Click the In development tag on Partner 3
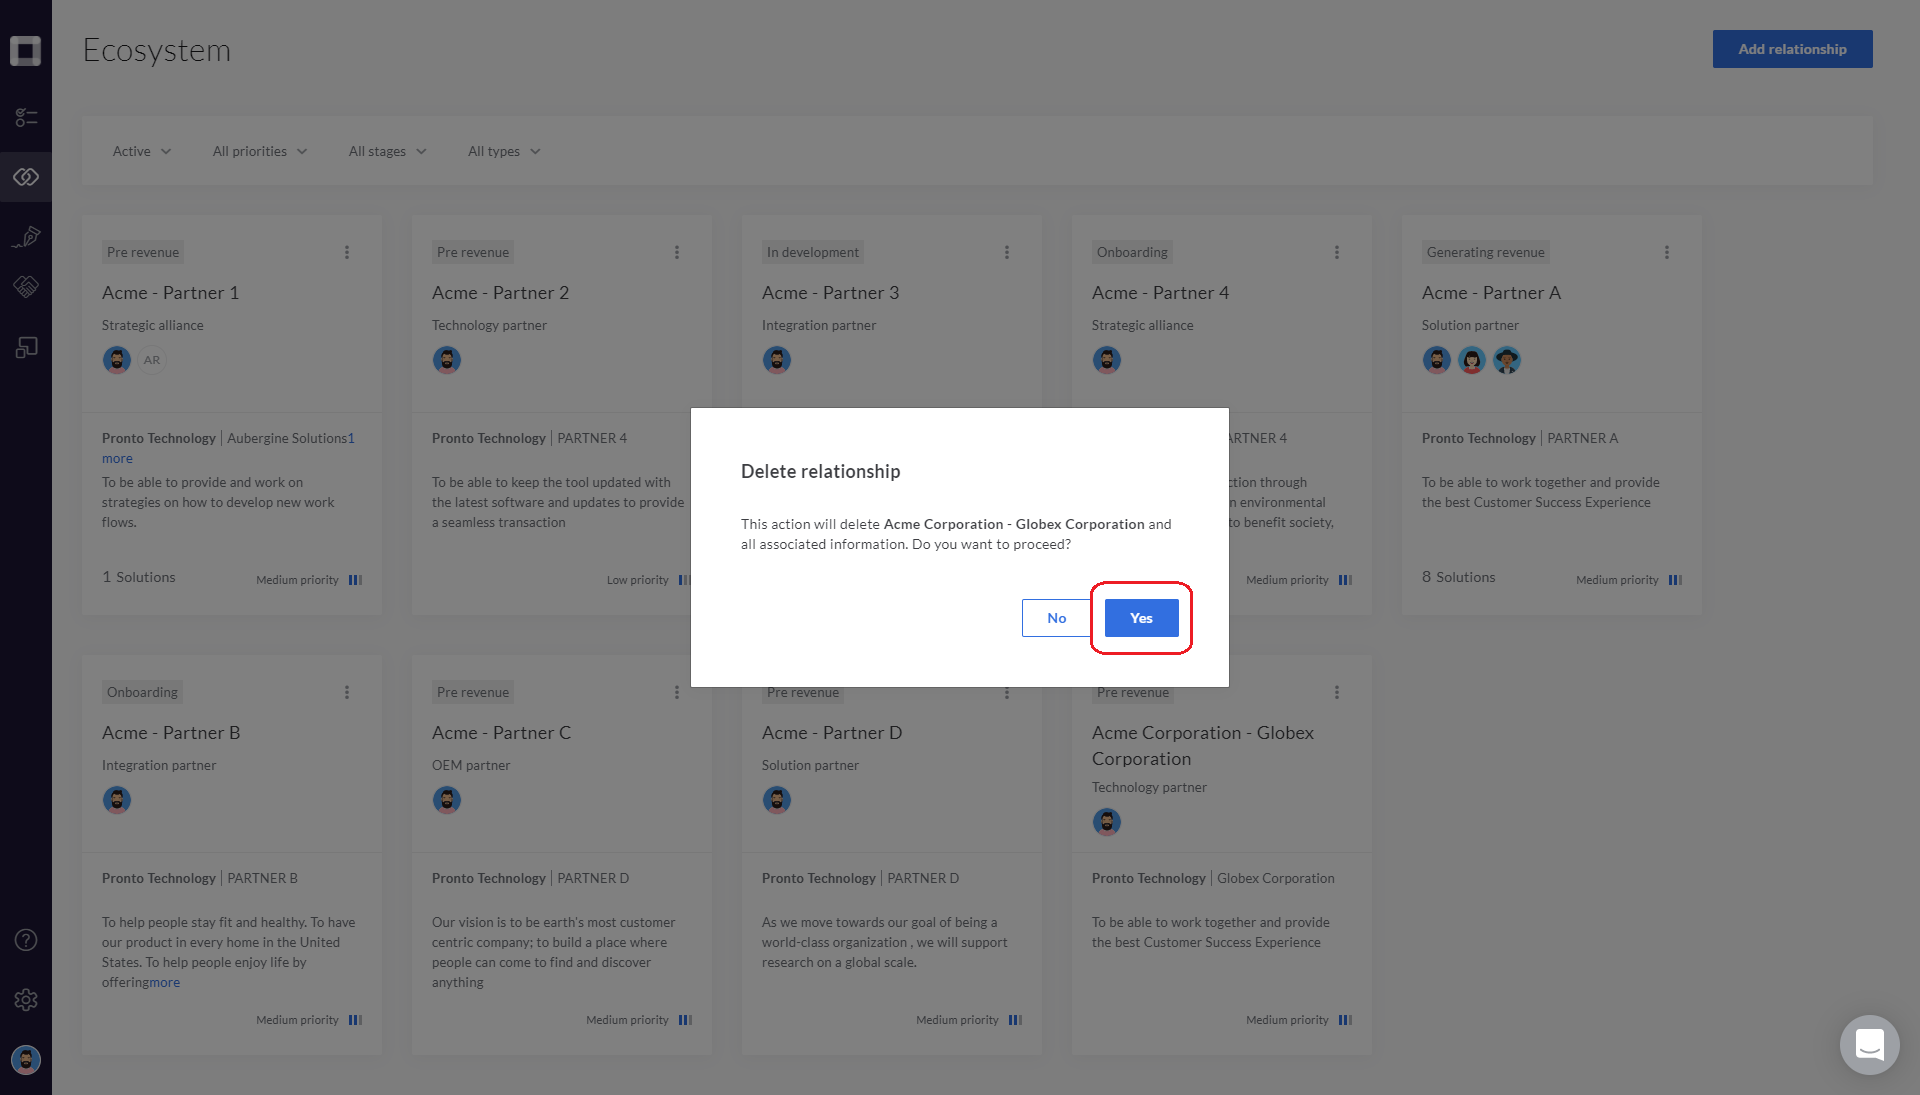 point(813,252)
